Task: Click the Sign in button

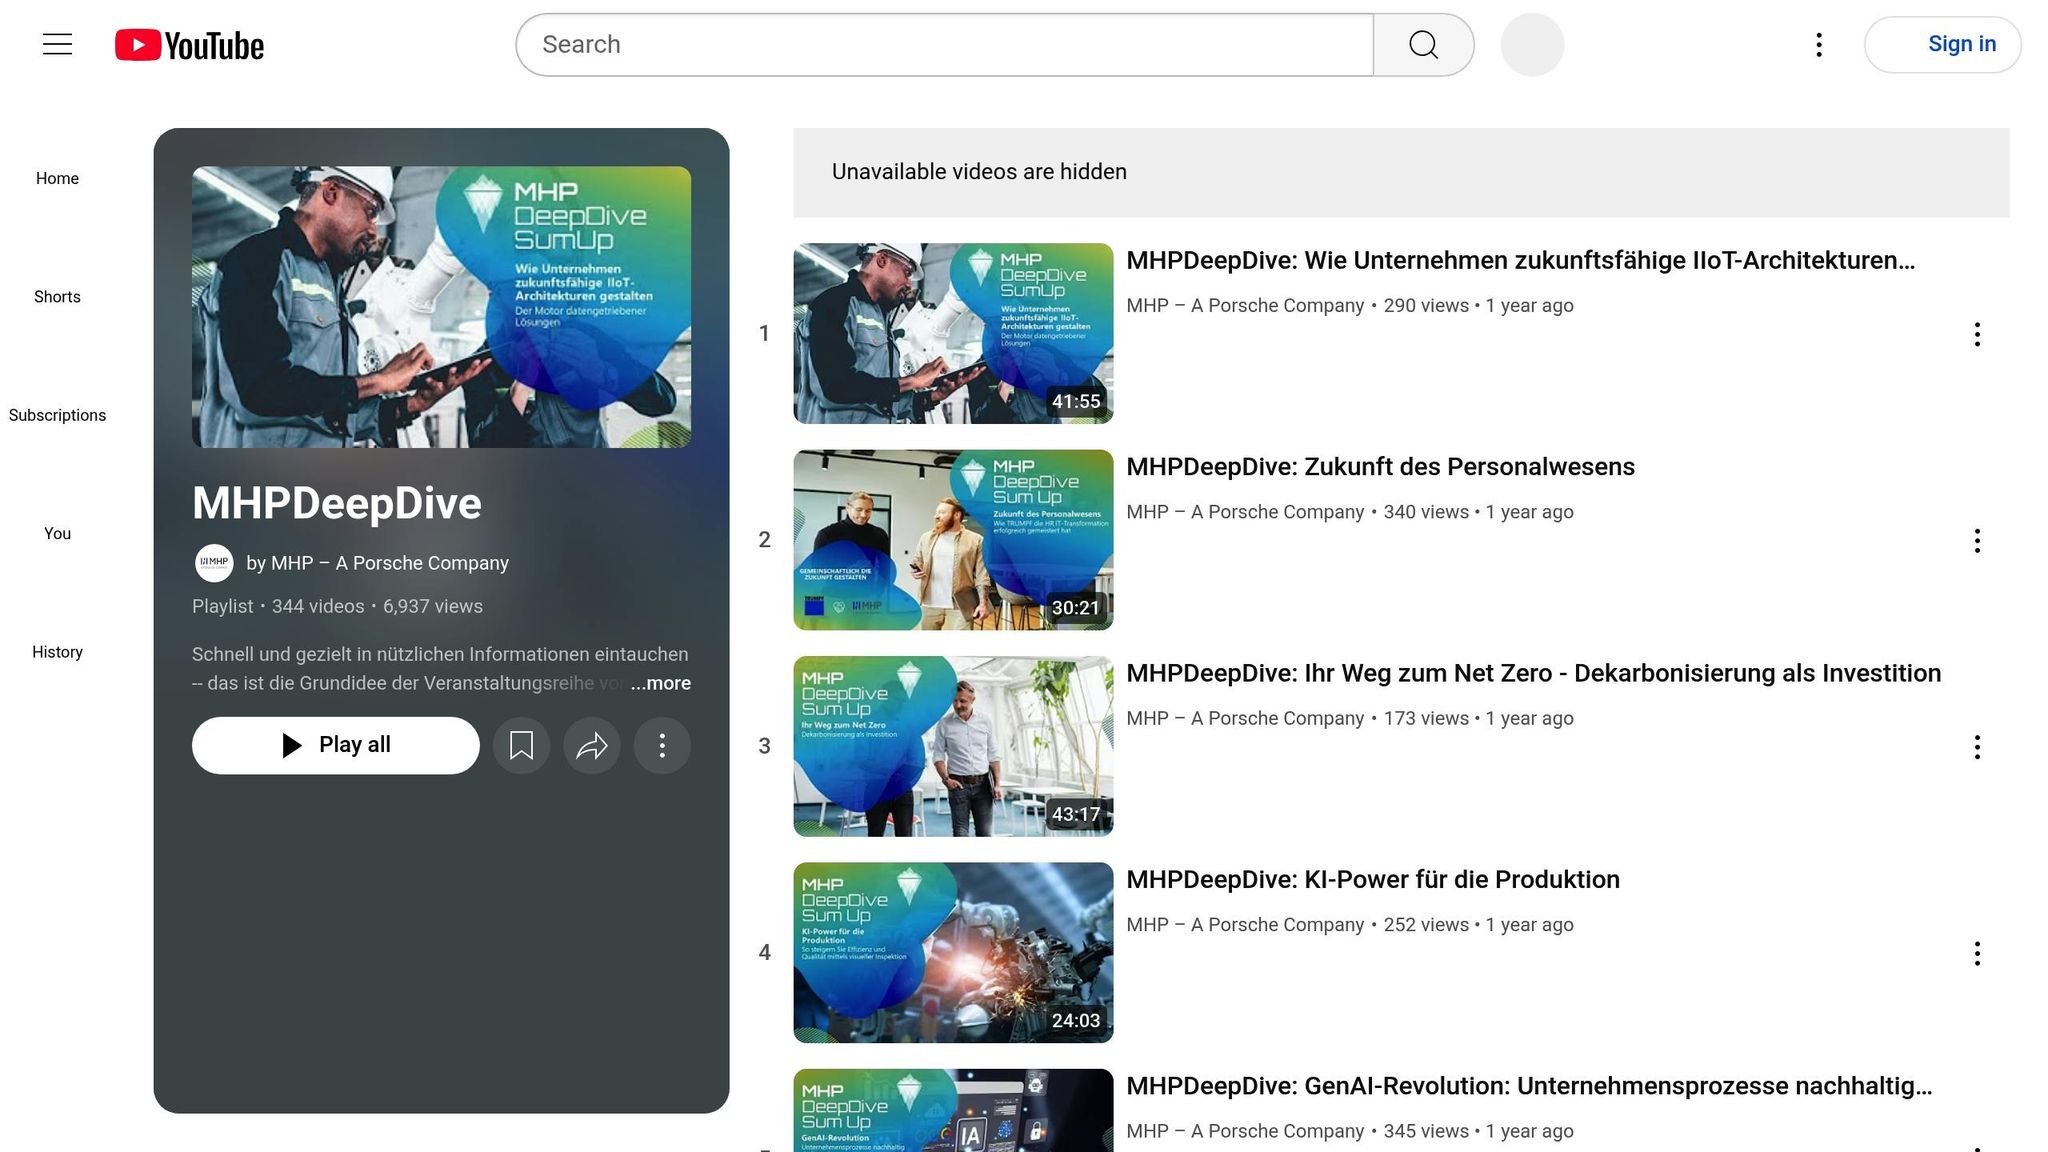Action: pos(1941,44)
